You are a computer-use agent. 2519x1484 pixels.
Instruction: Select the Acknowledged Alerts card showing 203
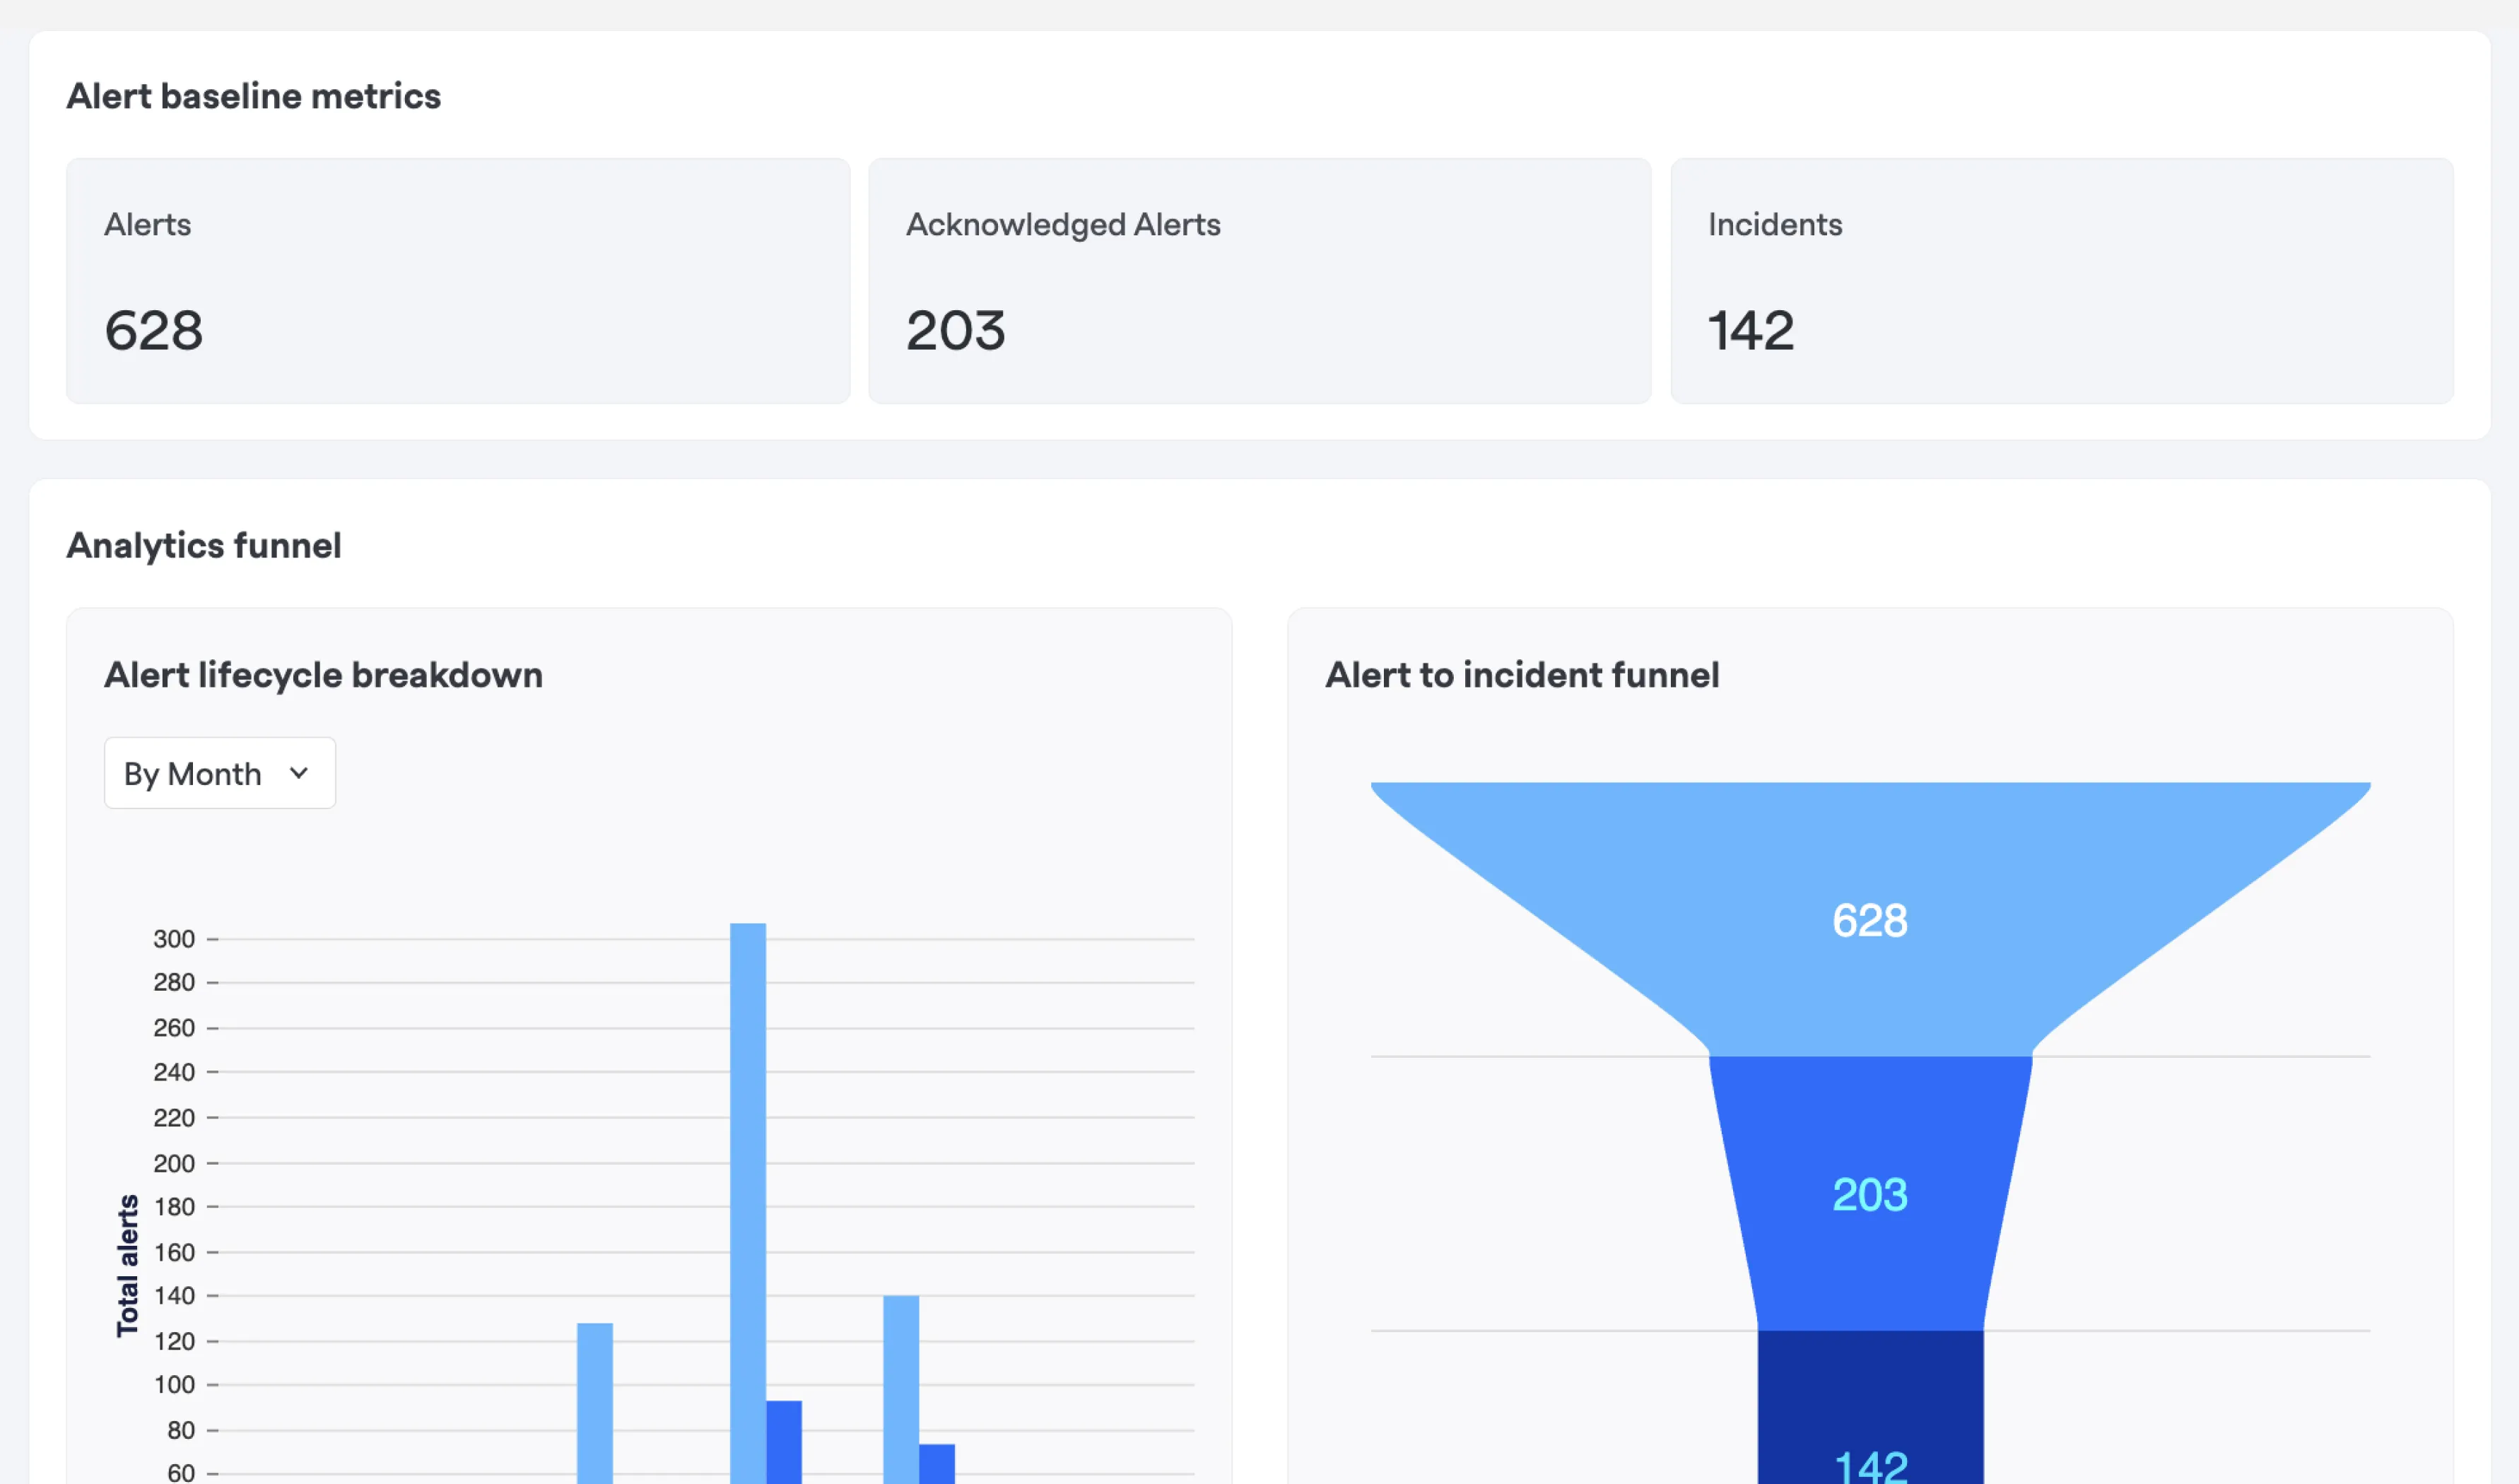1259,281
